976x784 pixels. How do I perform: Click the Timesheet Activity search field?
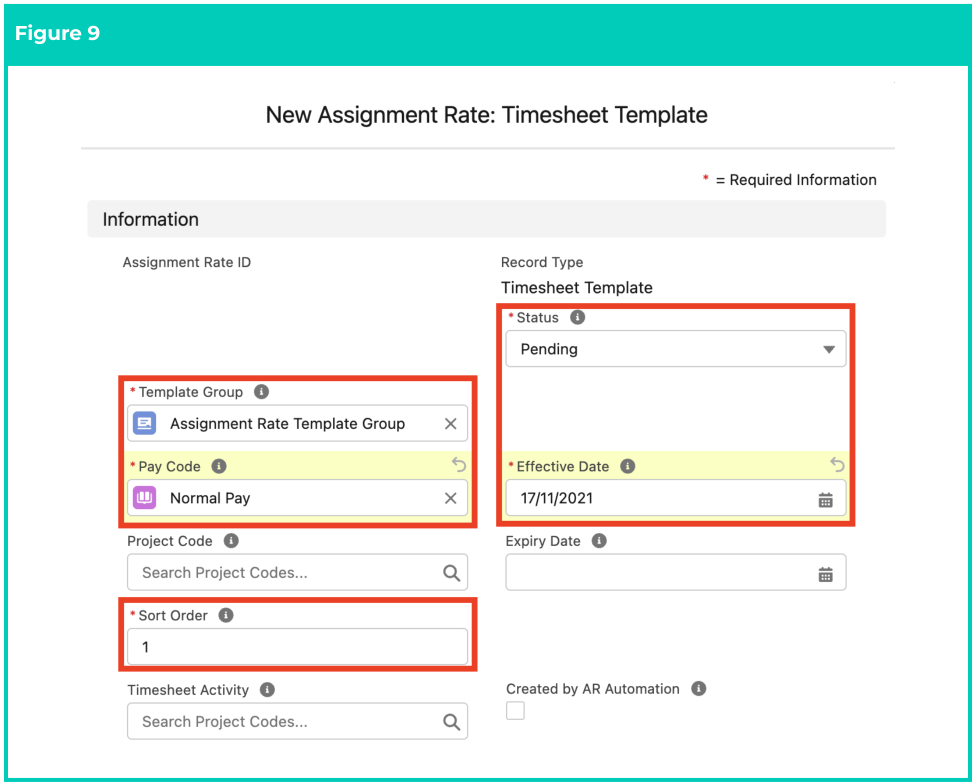coord(298,722)
